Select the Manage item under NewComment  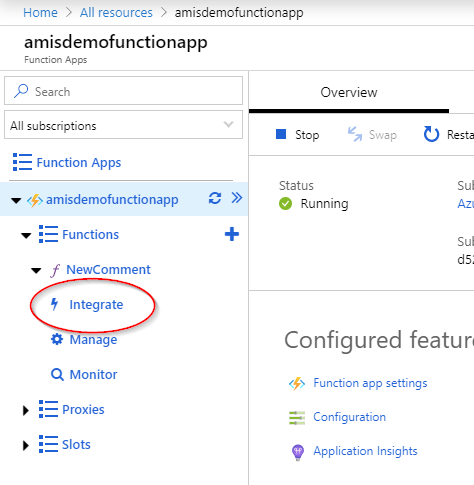tap(93, 340)
